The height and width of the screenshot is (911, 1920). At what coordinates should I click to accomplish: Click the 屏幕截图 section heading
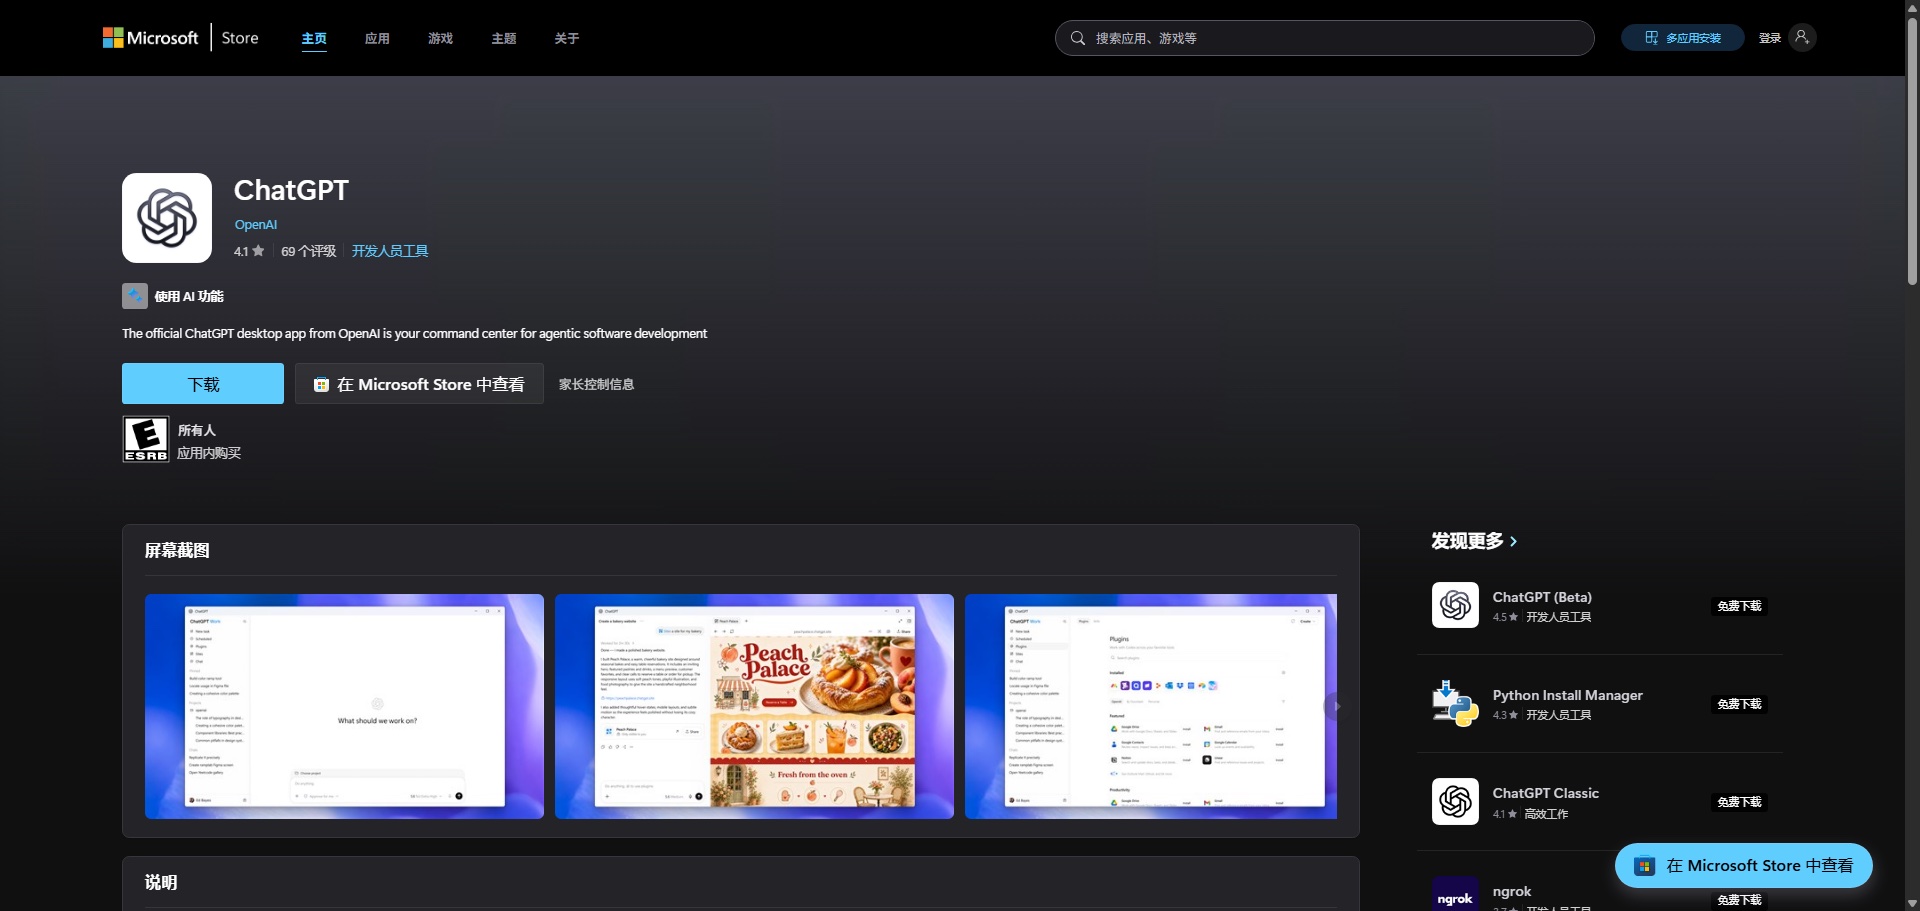177,551
